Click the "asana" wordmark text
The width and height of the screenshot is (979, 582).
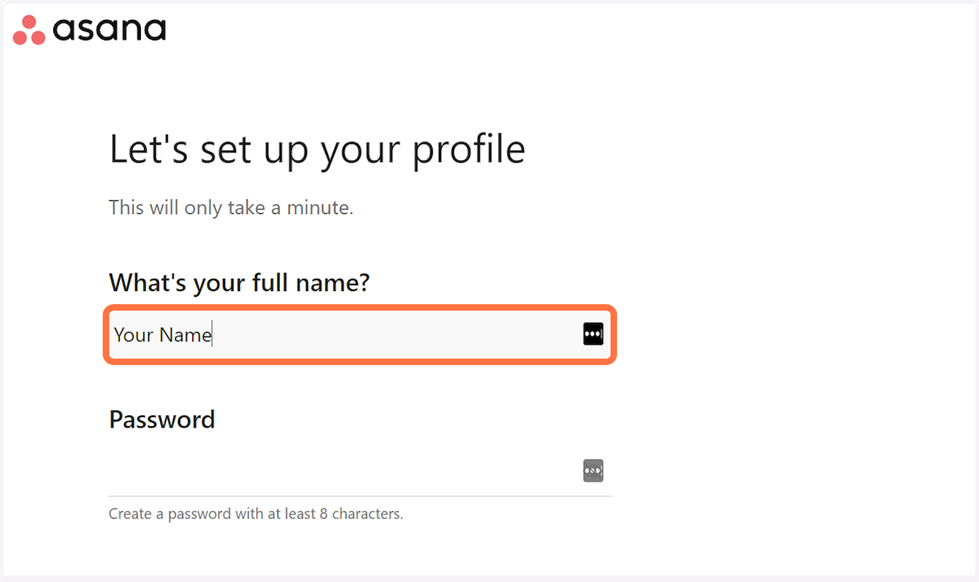point(109,29)
